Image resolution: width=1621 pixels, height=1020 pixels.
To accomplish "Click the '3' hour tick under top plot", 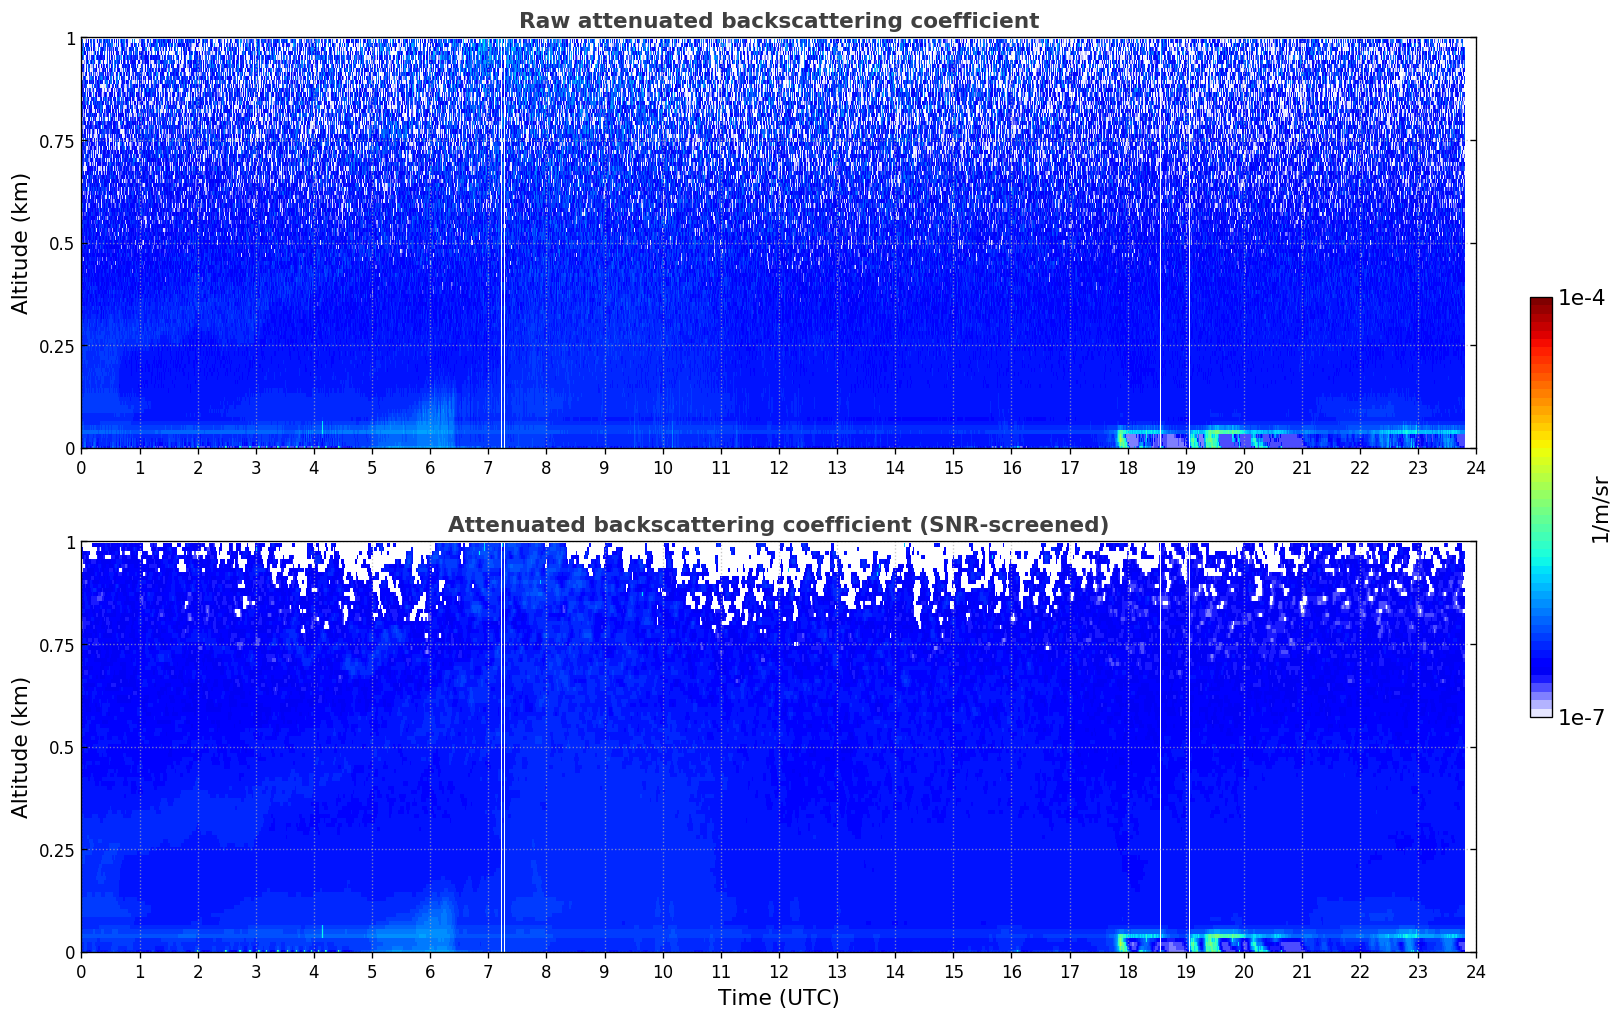I will click(x=255, y=467).
